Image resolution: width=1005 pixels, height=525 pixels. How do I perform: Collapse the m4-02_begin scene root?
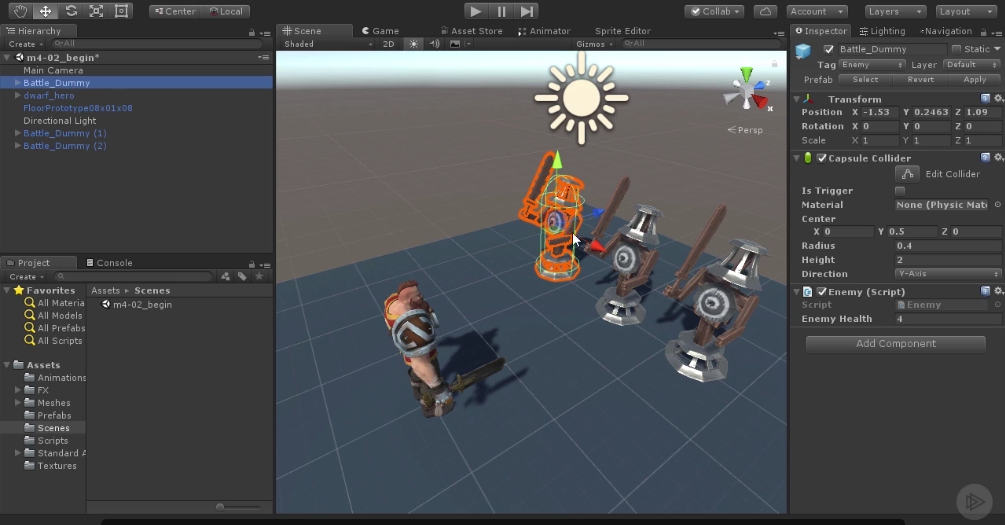pos(7,58)
